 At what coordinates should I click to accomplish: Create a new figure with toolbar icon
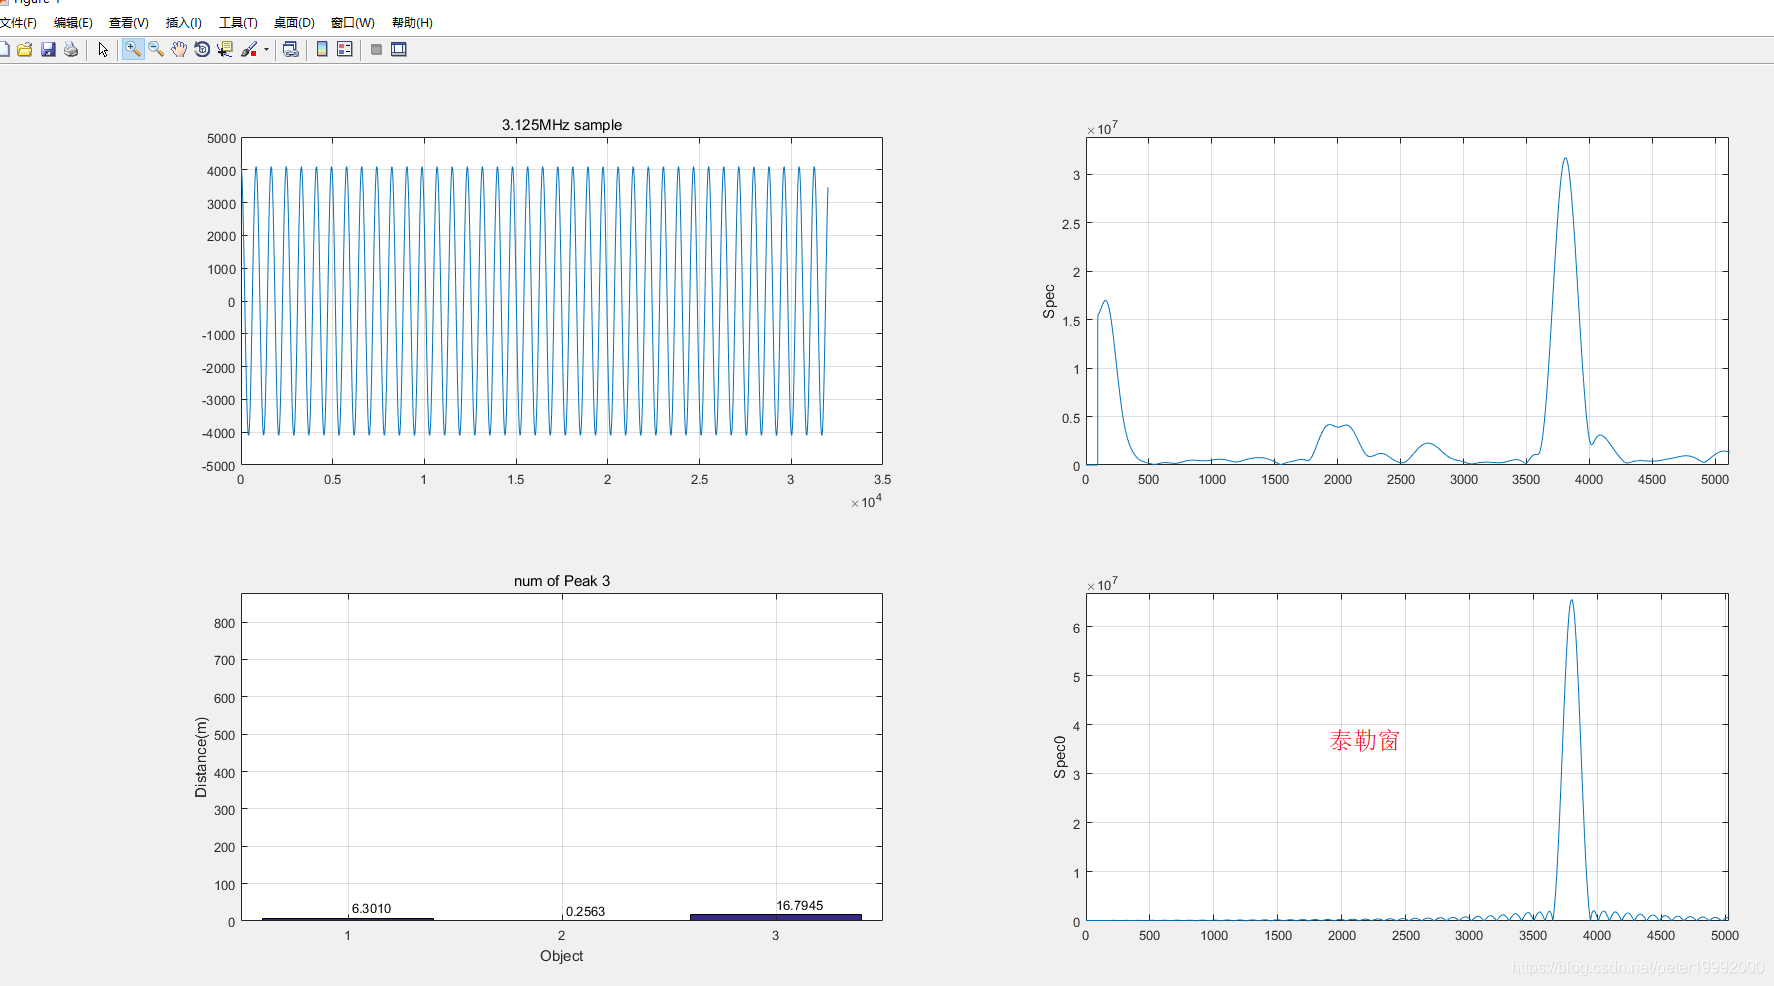click(x=4, y=49)
